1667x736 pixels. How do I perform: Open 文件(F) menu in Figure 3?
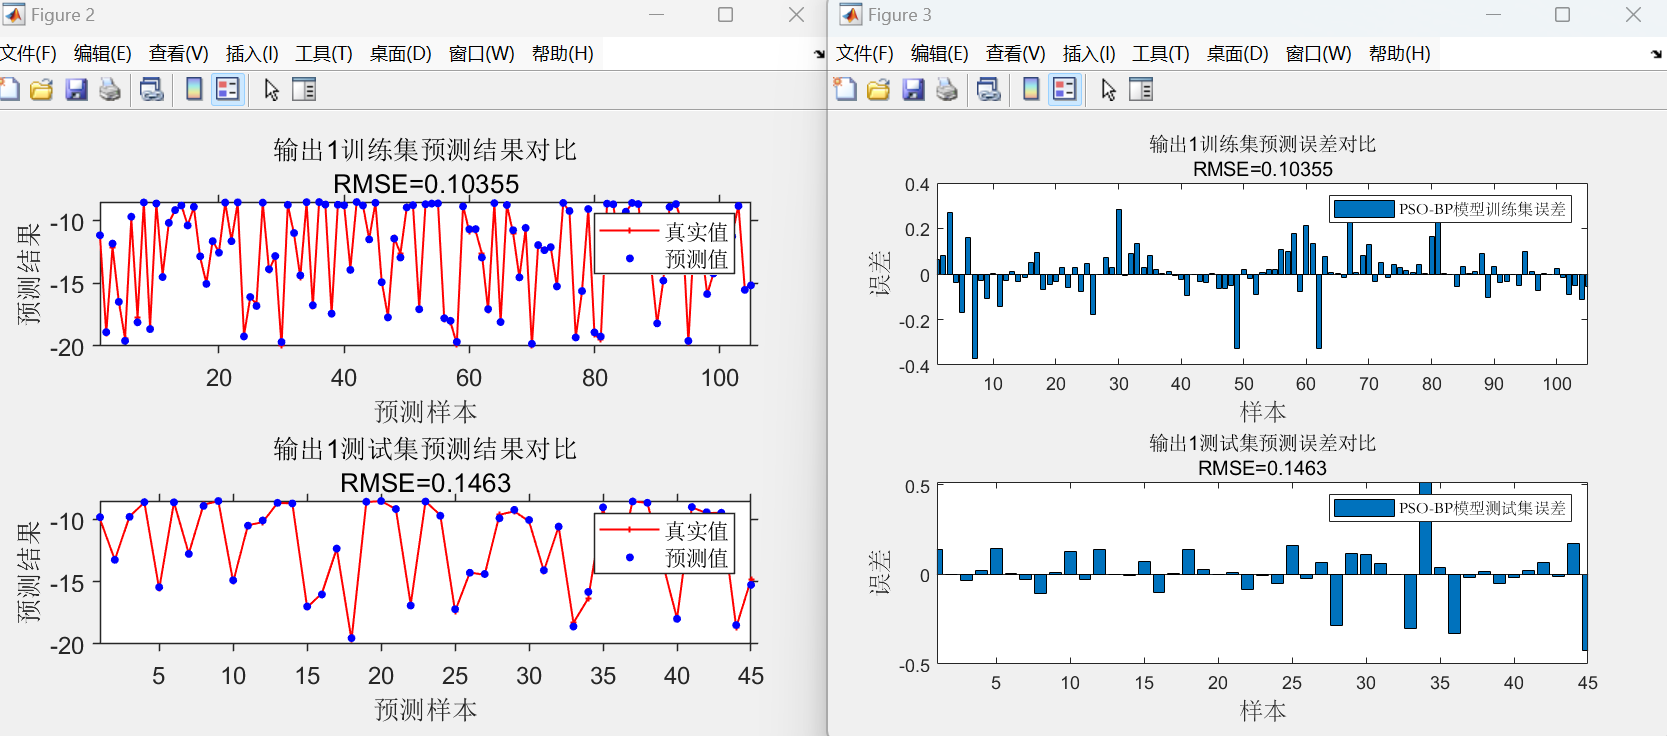pos(865,54)
